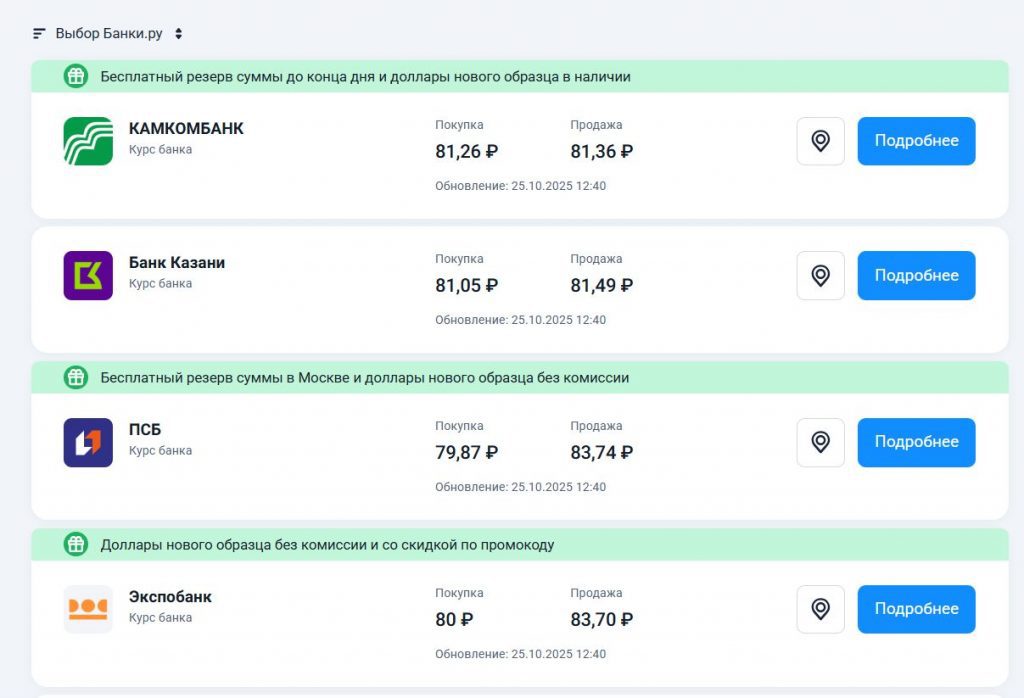
Task: Click the gift icon above Экспобанк offer
Action: (x=76, y=545)
